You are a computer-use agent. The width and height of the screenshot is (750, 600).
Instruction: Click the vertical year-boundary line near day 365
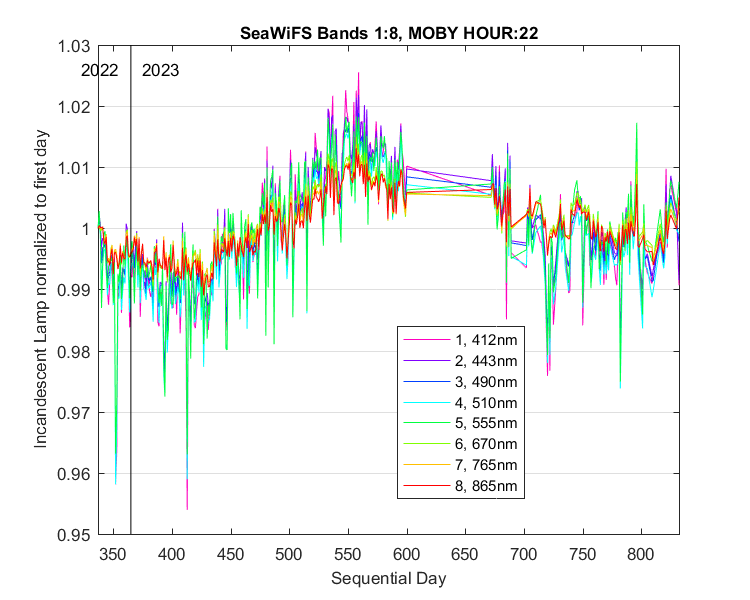[131, 290]
